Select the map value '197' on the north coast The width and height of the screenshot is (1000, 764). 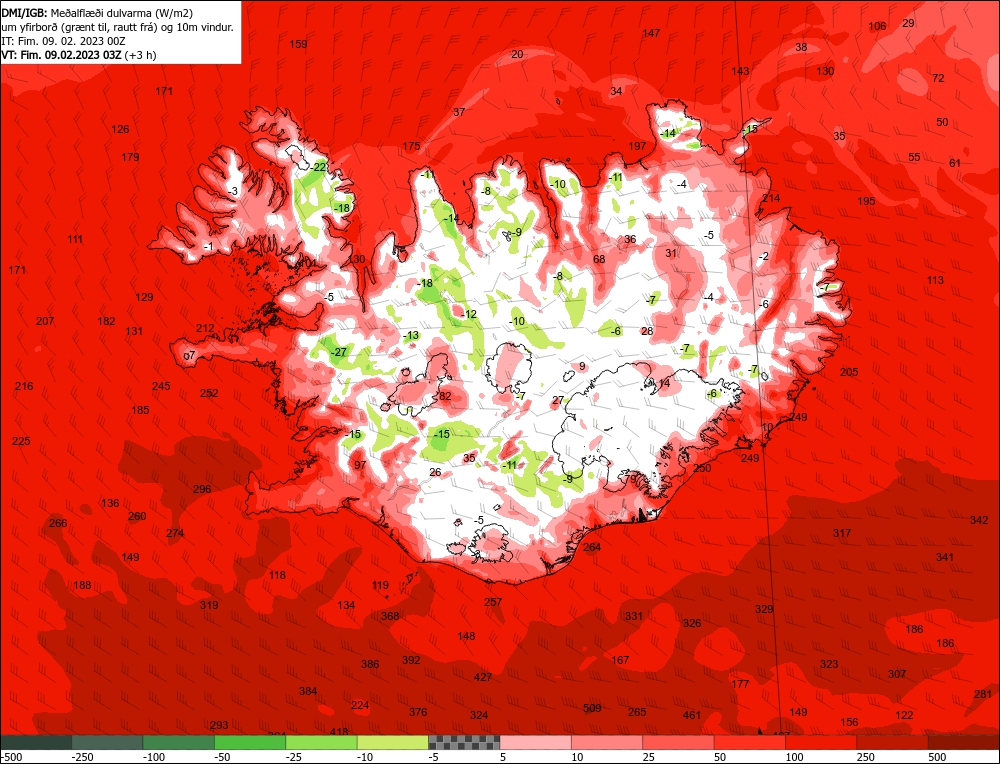tap(637, 146)
